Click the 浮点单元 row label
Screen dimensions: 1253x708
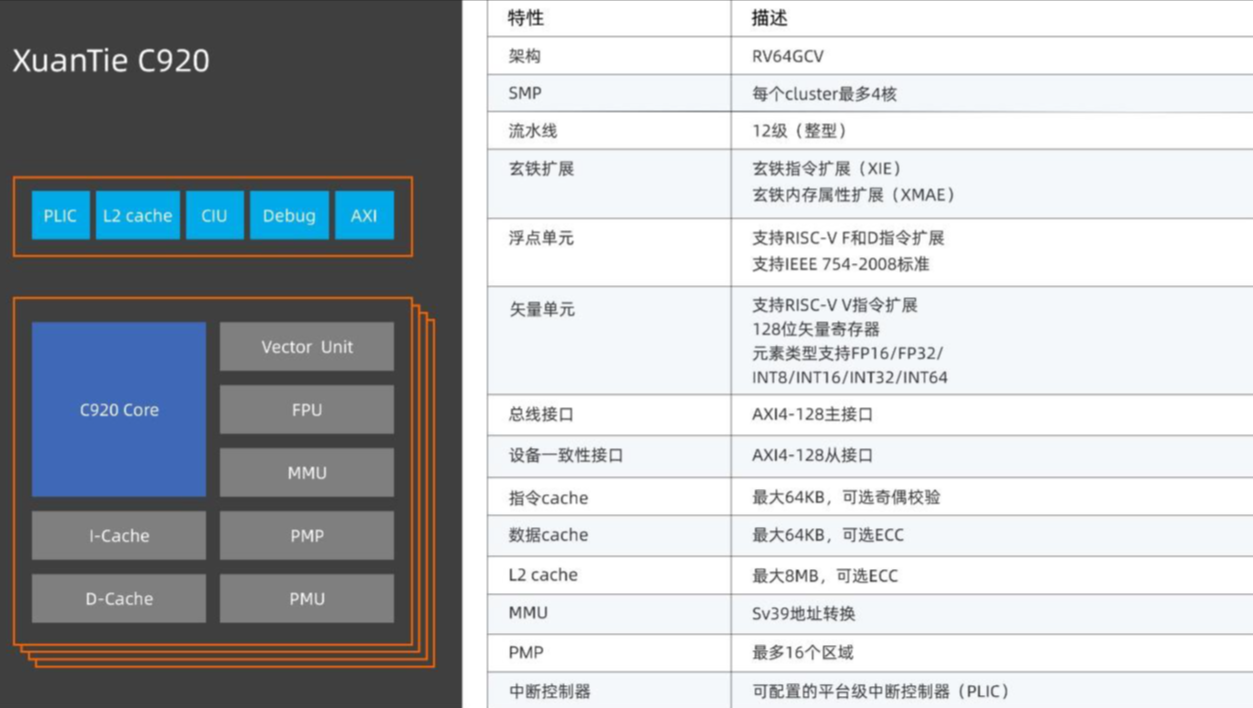[541, 238]
